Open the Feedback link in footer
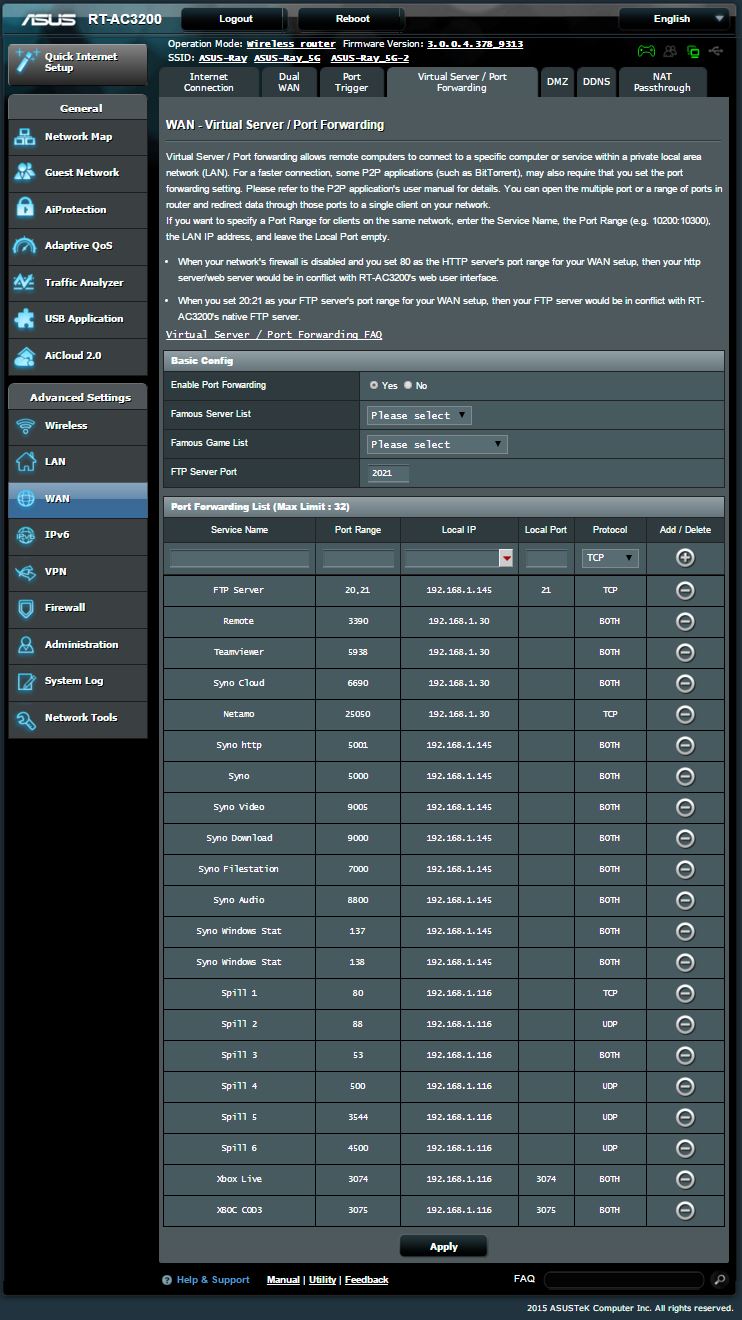Screen dimensions: 742x1320 [367, 1280]
